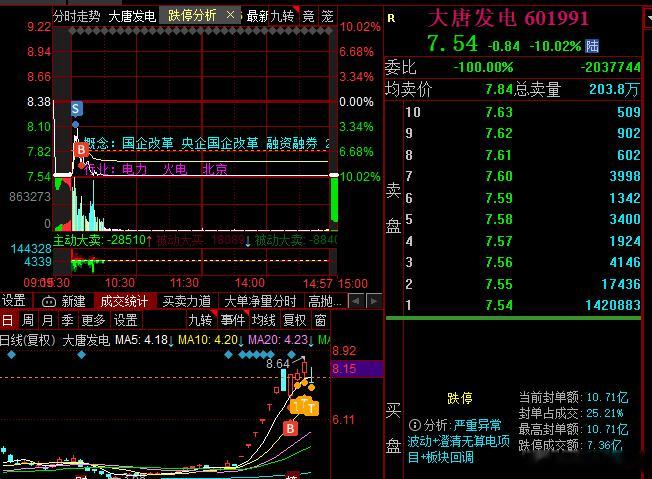Screen dimensions: 652x479
Task: Click the 窗 window button
Action: tap(320, 320)
